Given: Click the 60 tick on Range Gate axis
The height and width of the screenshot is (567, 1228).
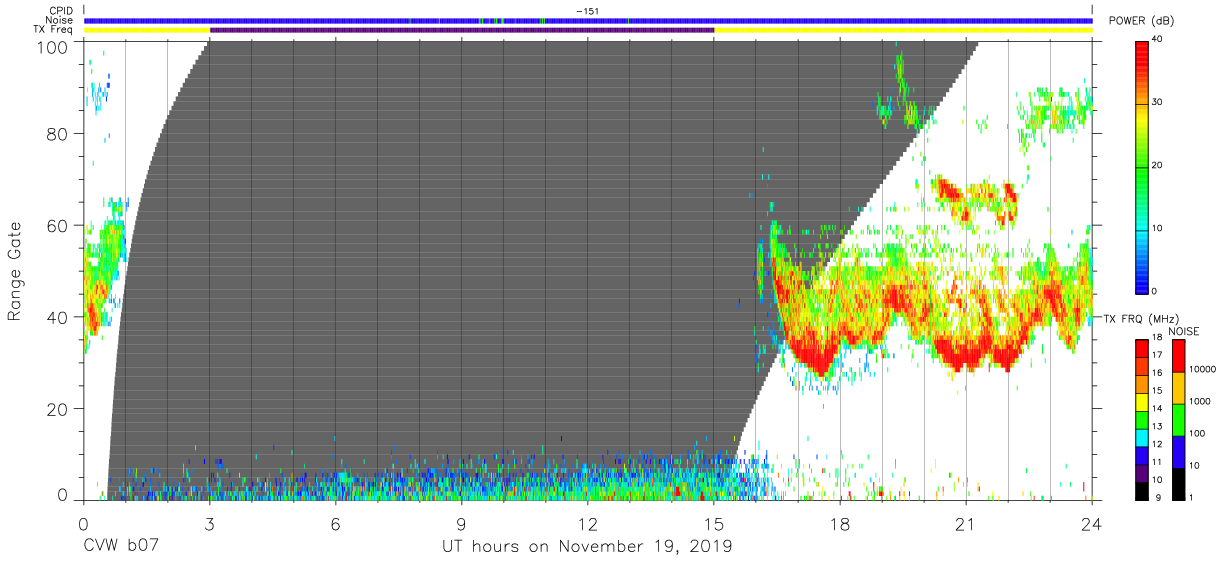Looking at the screenshot, I should [x=58, y=226].
